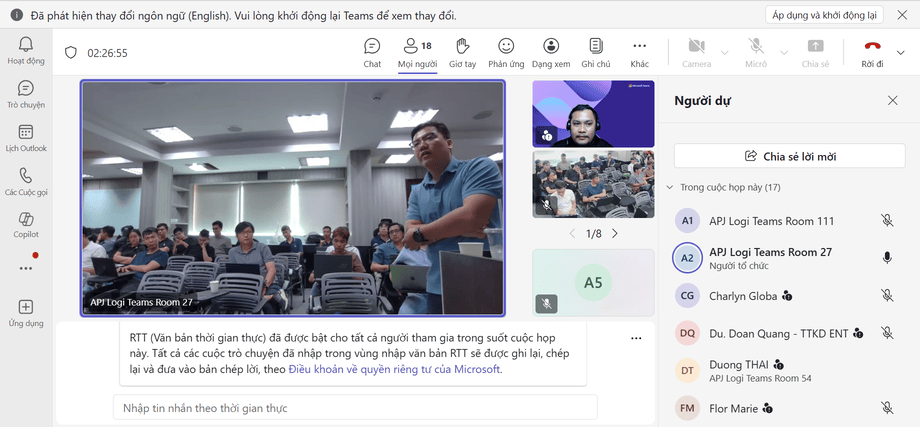Screen dimensions: 920x427
Task: Open the Chat panel from meeting toolbar
Action: click(372, 52)
